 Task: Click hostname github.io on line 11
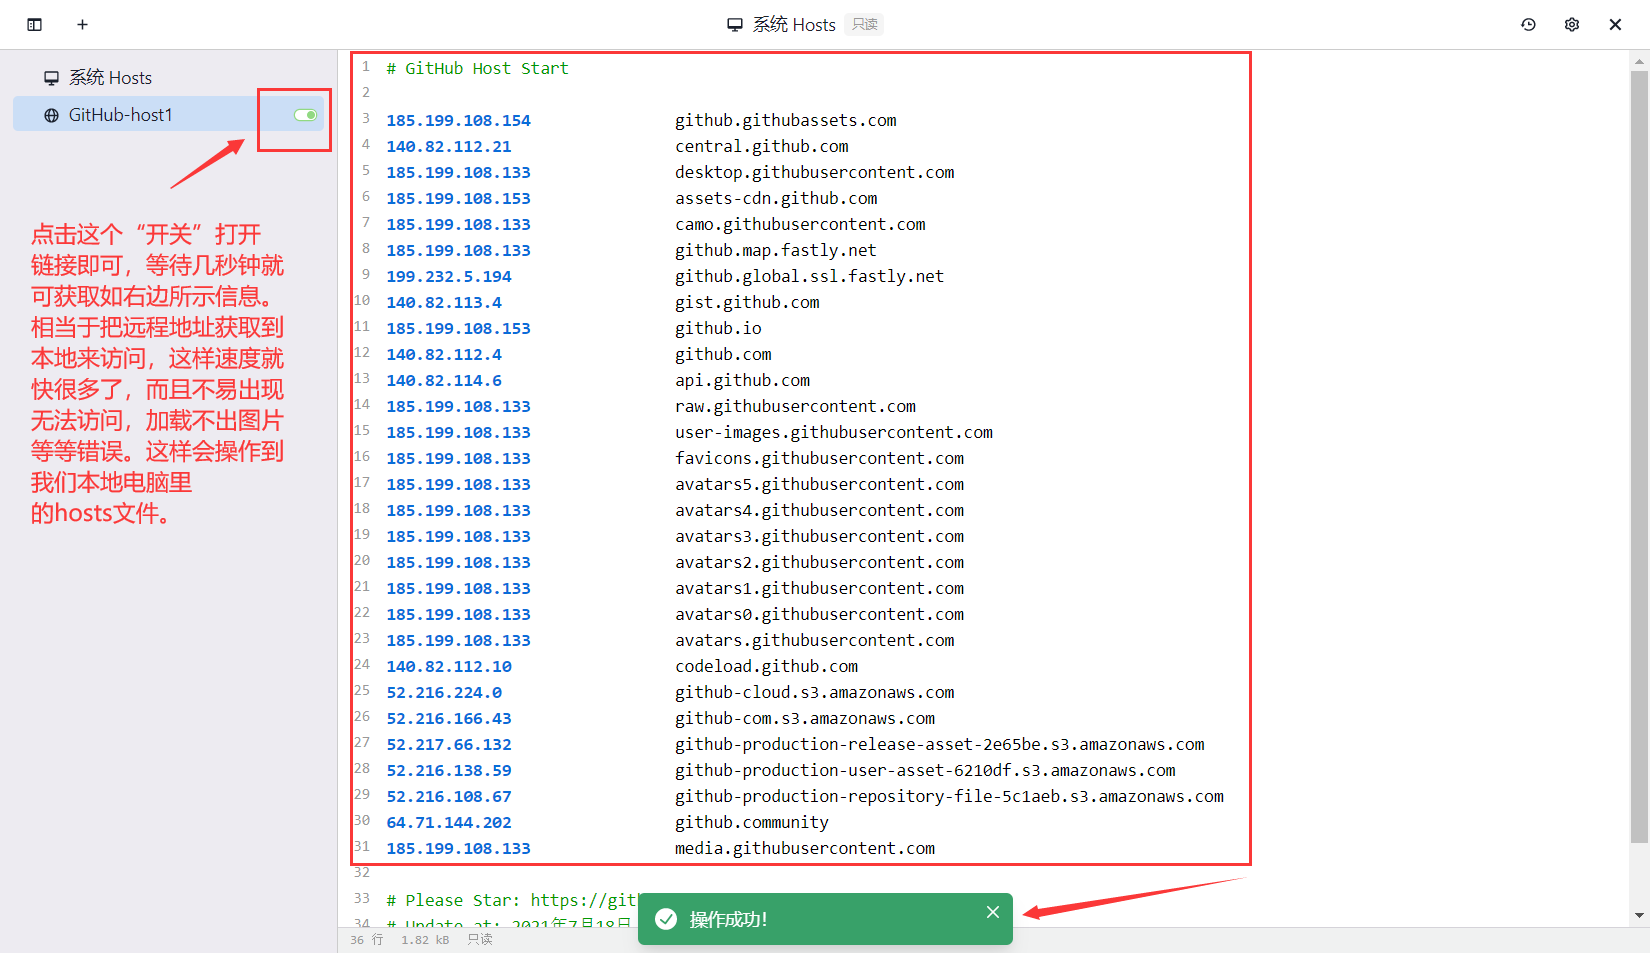(718, 328)
